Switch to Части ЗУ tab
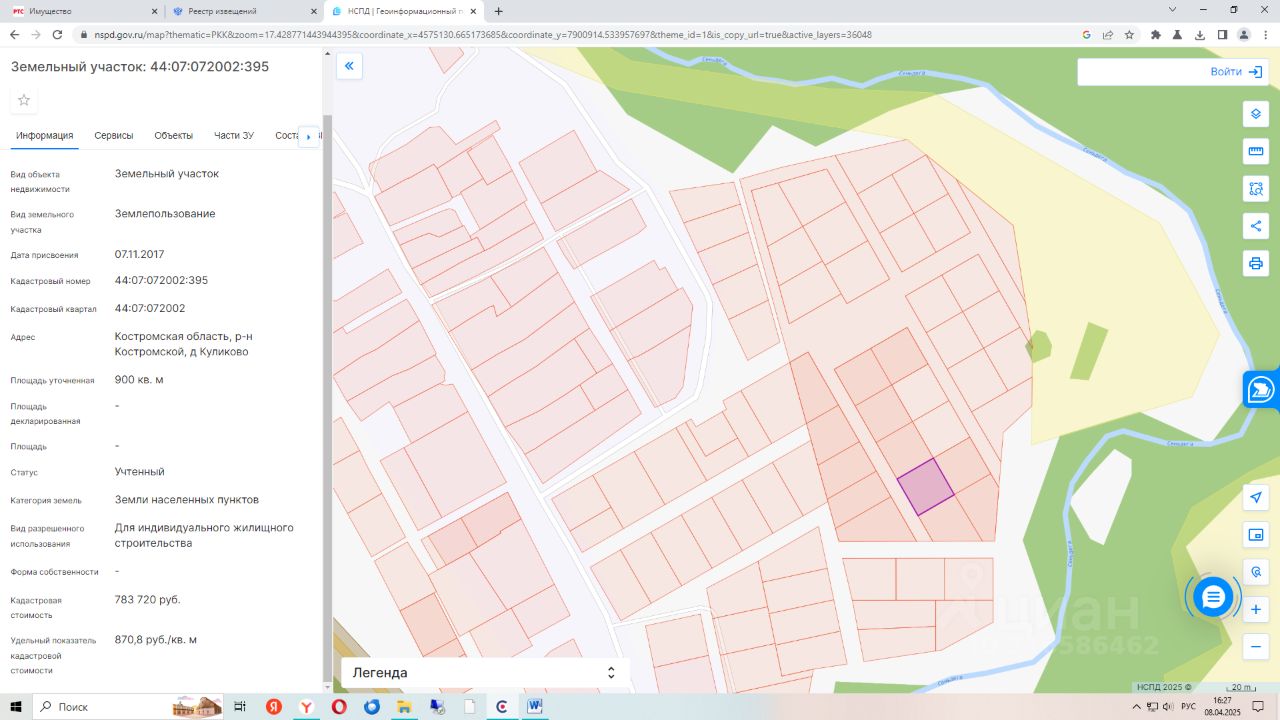 point(234,136)
